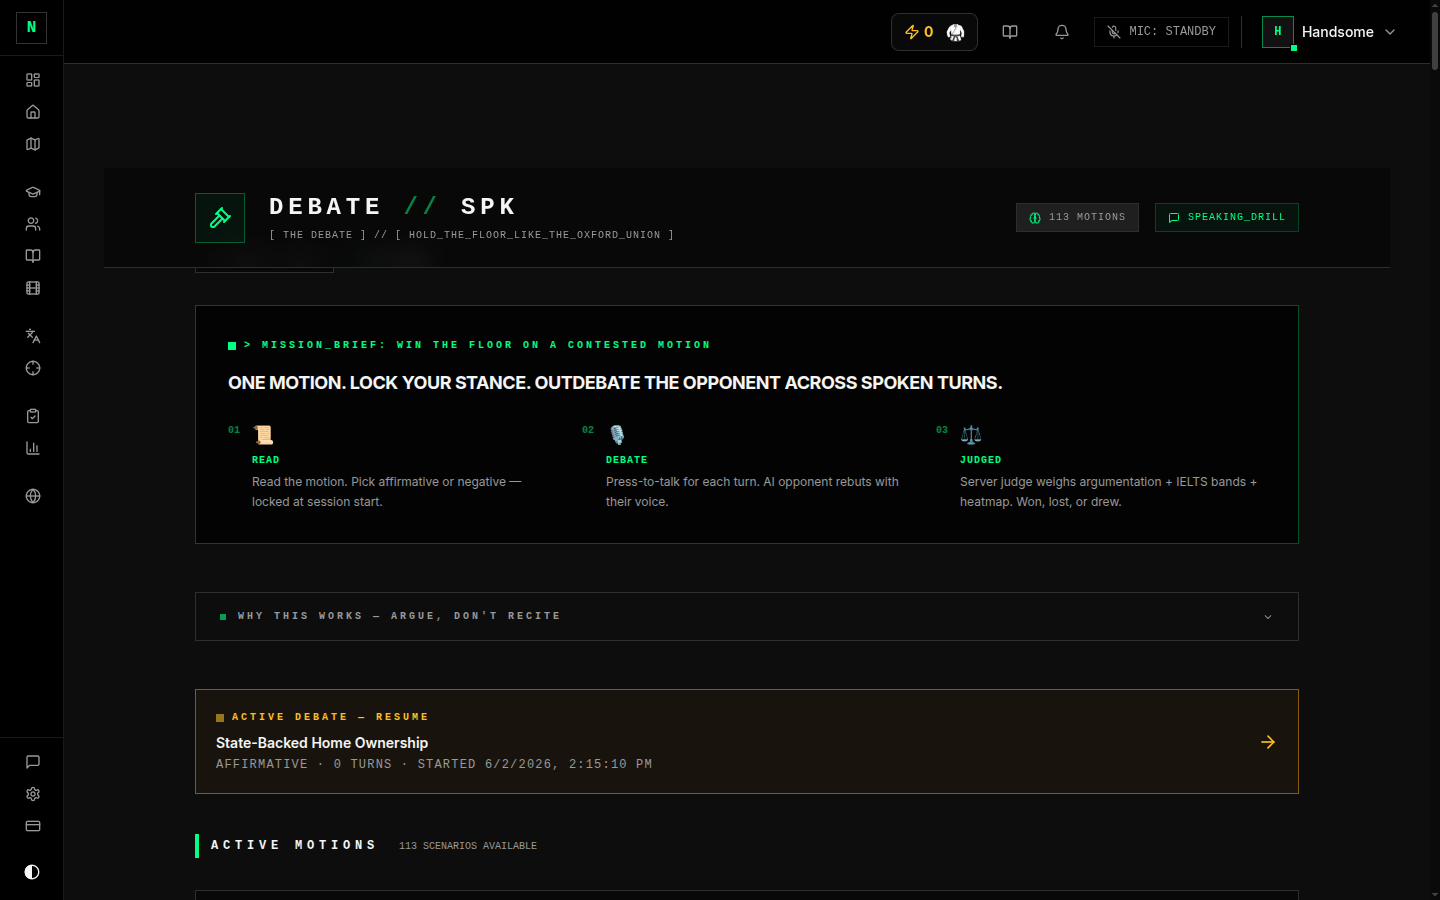
Task: Click the MISSION_BRIEF heading line
Action: tap(476, 345)
